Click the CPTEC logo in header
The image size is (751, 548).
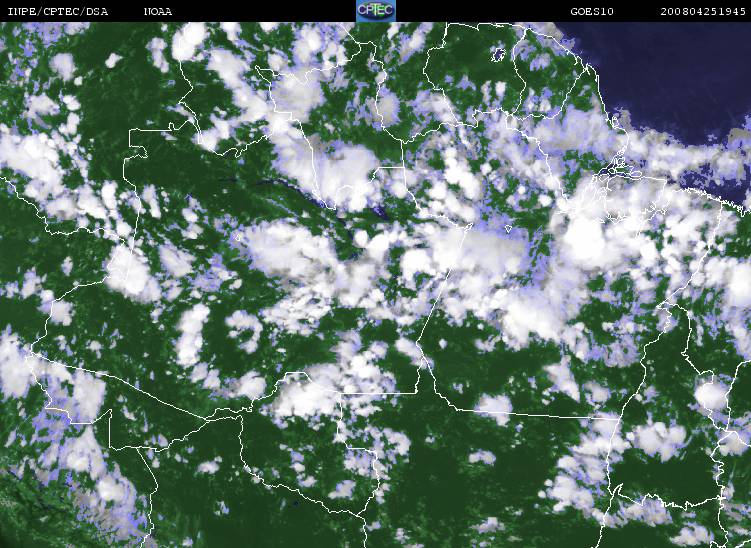click(x=376, y=11)
